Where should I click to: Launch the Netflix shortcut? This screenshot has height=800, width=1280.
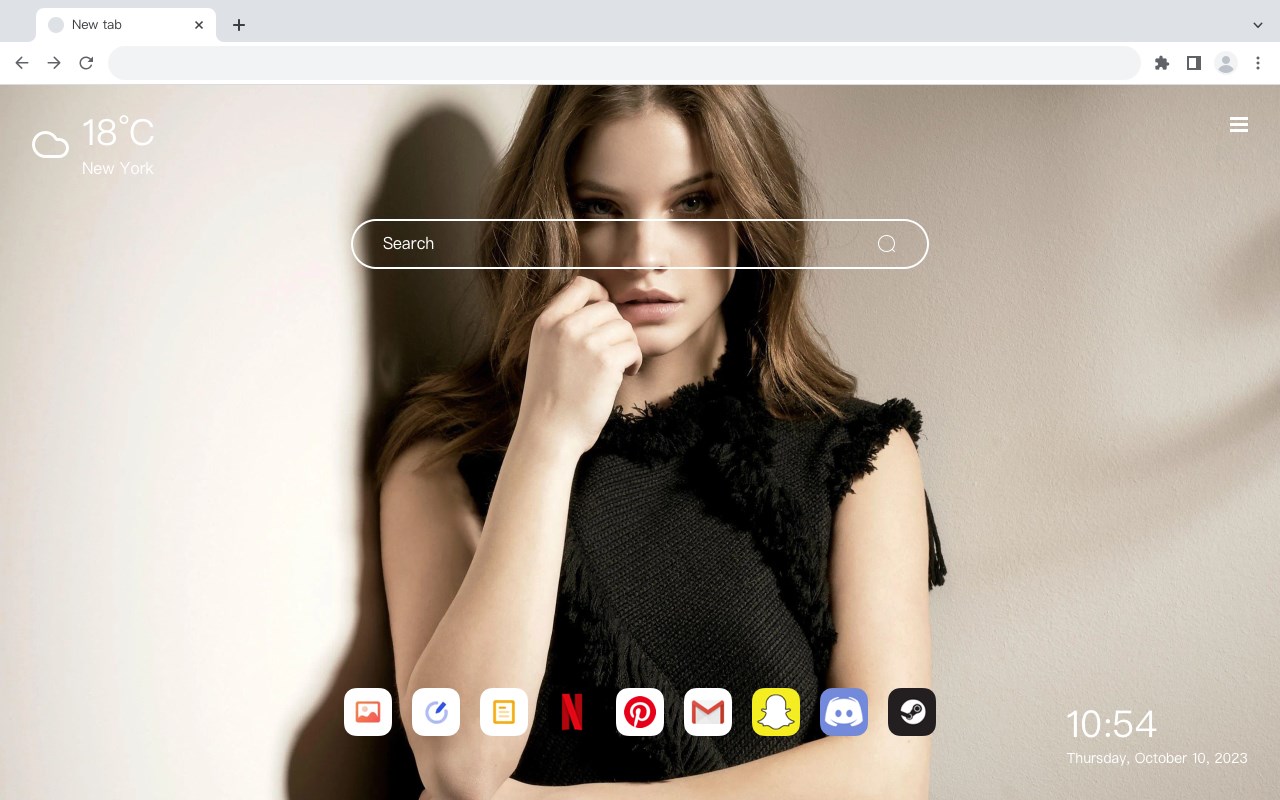[572, 712]
